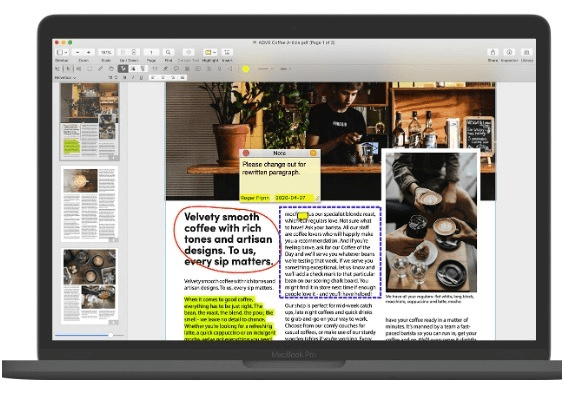Open Find with the magnifier icon
Image resolution: width=564 pixels, height=399 pixels.
click(168, 52)
